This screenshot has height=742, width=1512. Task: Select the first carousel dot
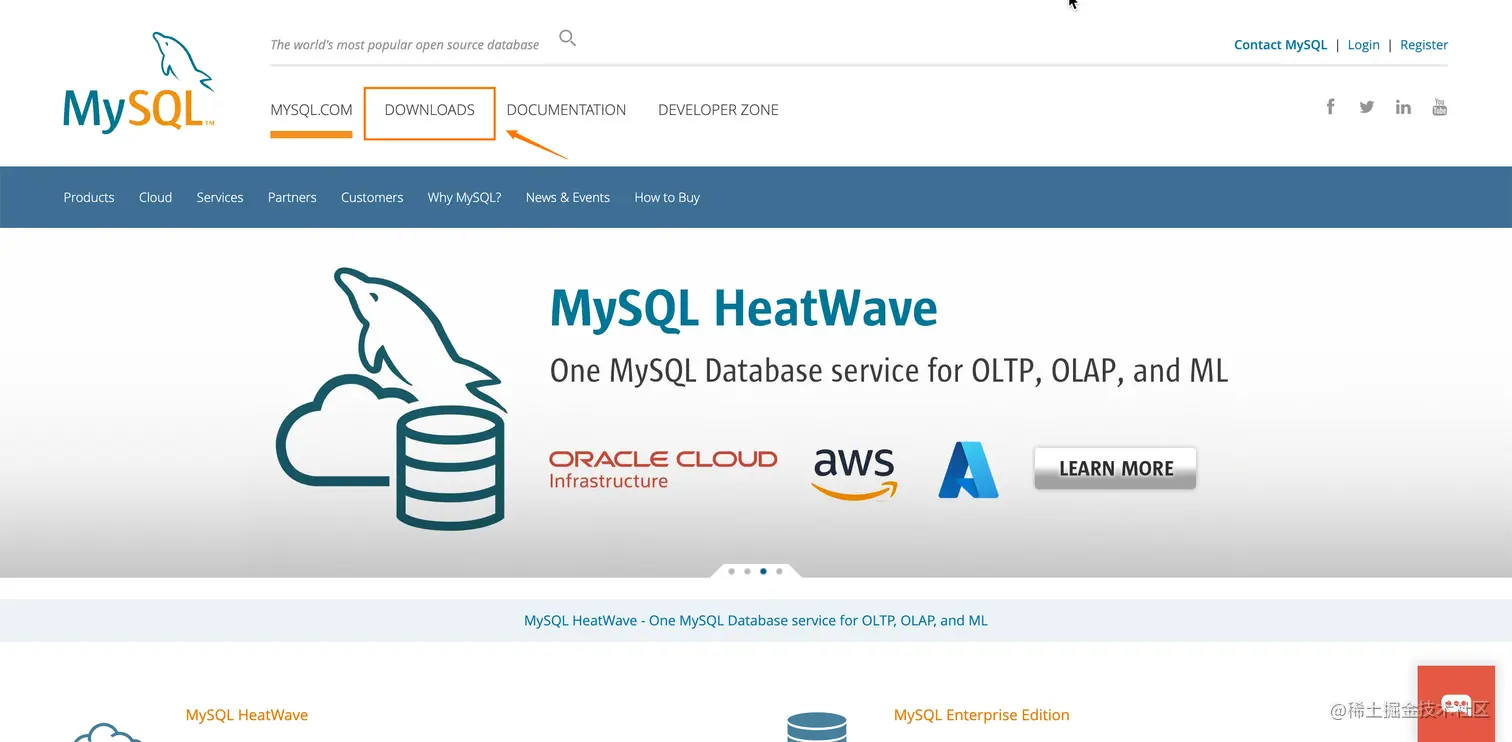click(x=732, y=571)
